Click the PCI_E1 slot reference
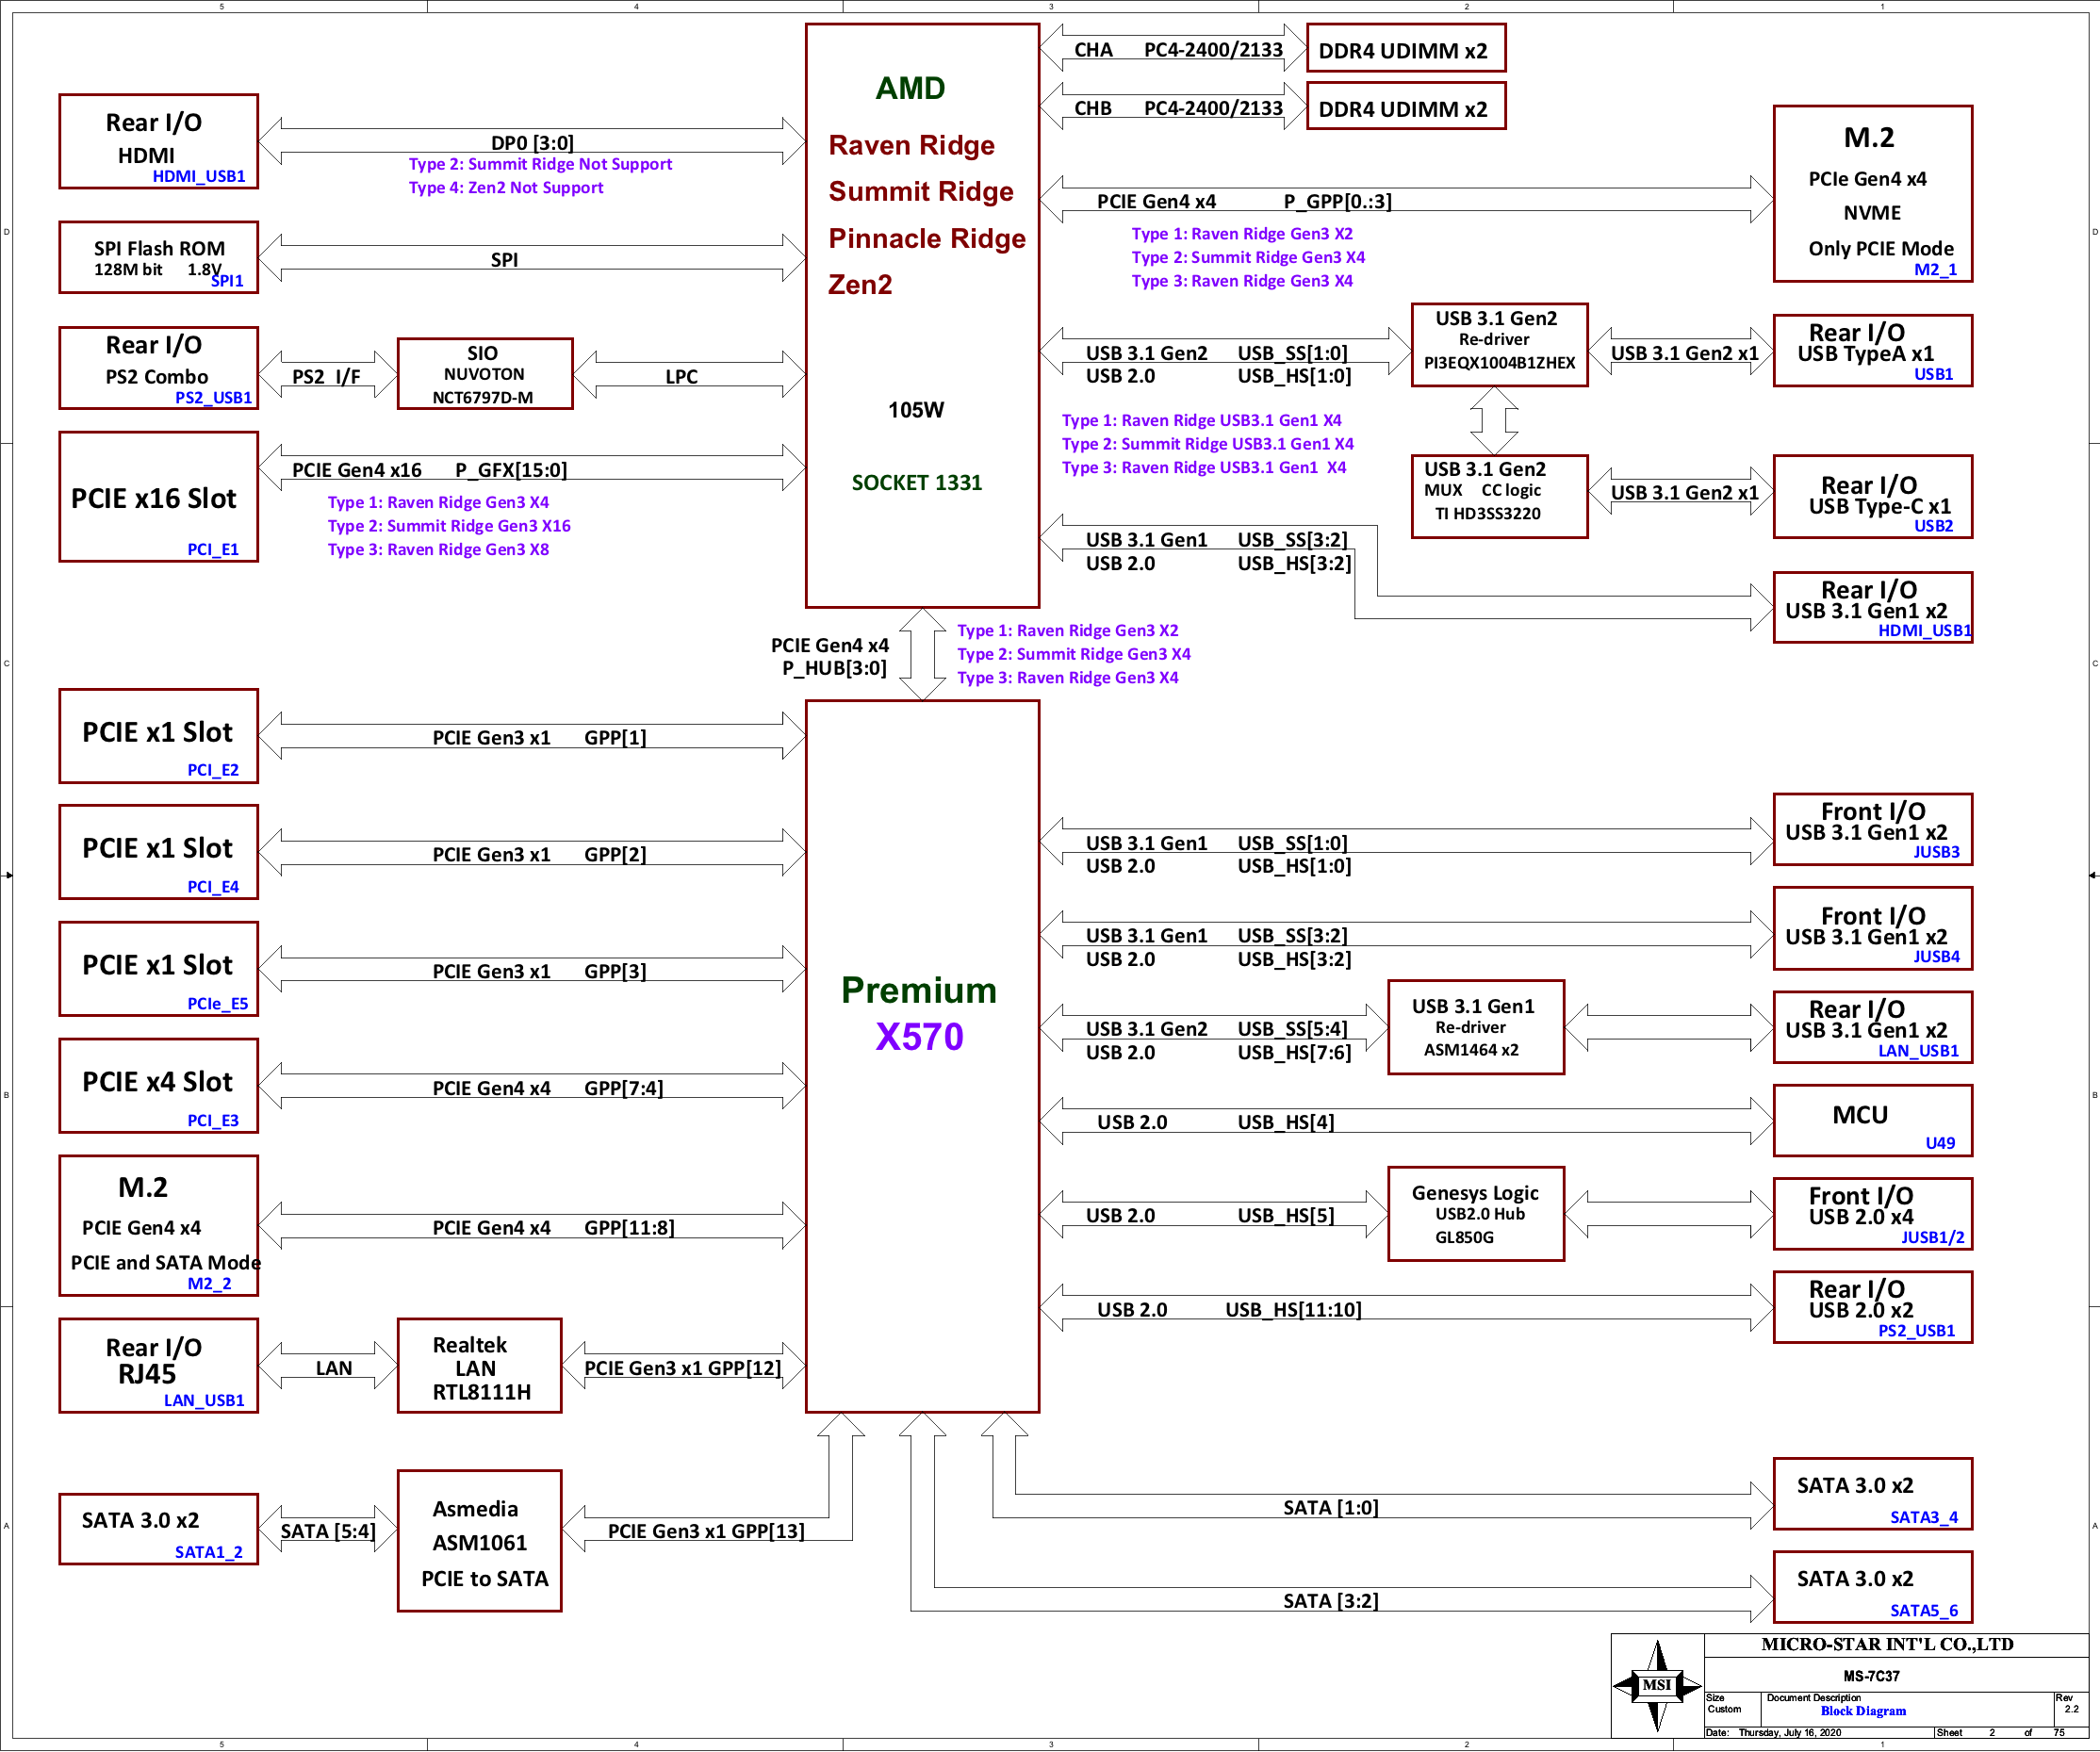The width and height of the screenshot is (2100, 1752). click(213, 549)
